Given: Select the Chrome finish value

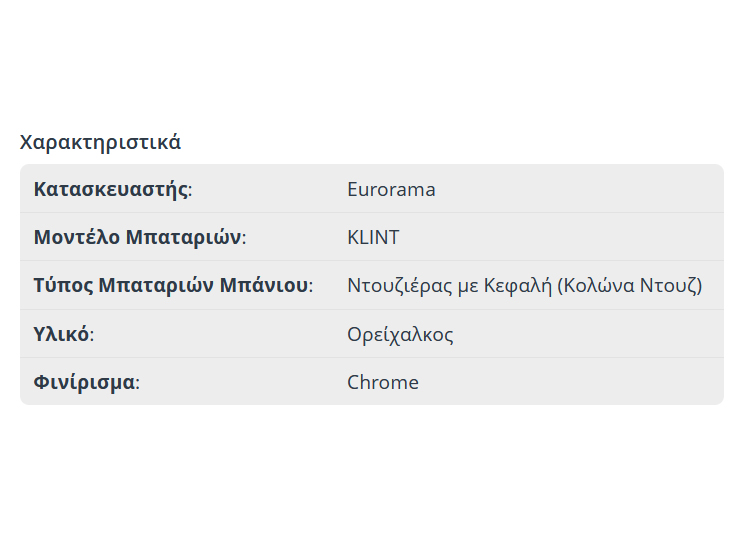Looking at the screenshot, I should (383, 382).
